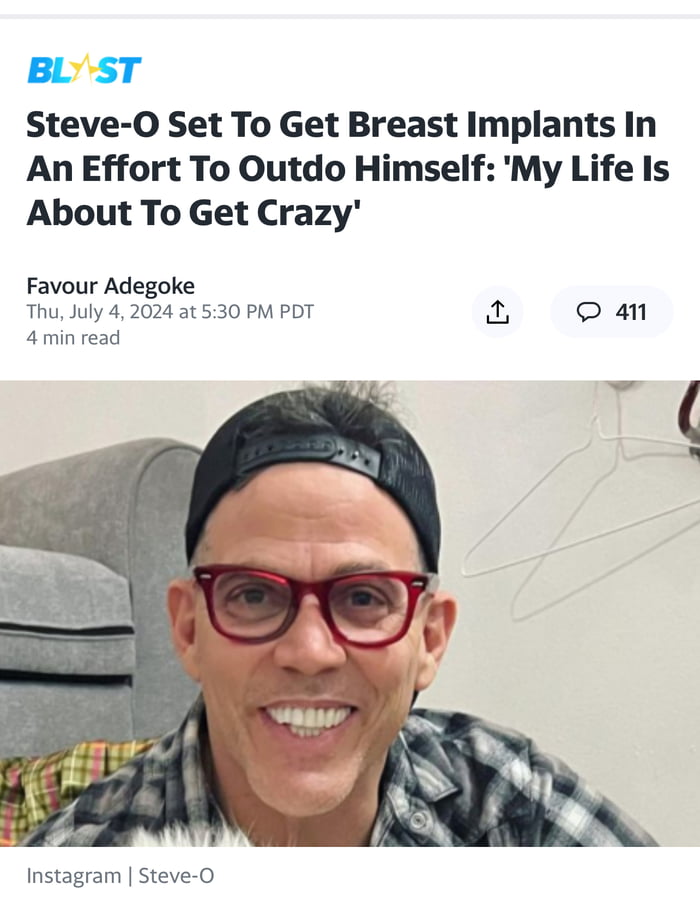Select the yellow star in Blast logo
This screenshot has width=700, height=914.
pyautogui.click(x=85, y=68)
